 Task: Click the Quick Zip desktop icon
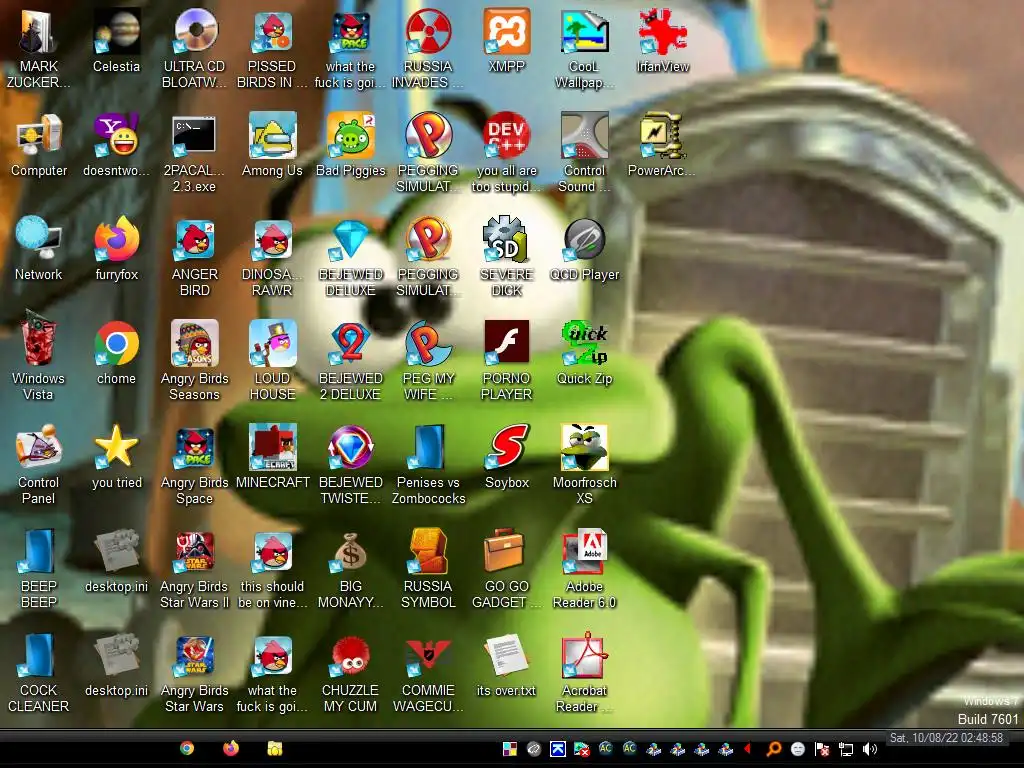tap(584, 353)
